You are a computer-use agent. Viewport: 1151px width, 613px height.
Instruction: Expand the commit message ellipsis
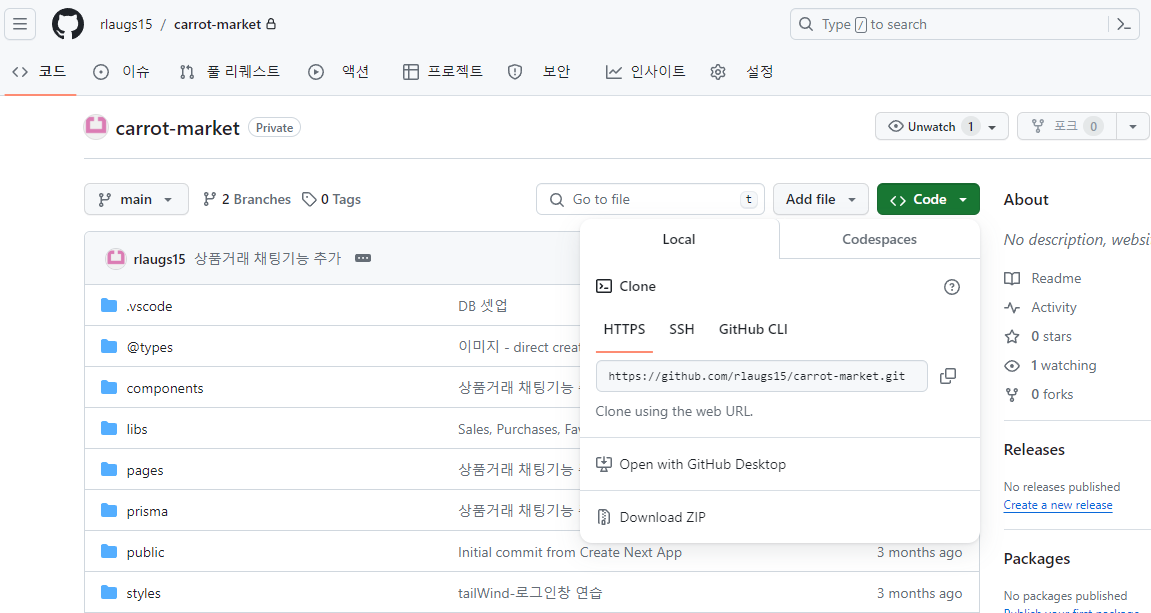click(x=363, y=258)
